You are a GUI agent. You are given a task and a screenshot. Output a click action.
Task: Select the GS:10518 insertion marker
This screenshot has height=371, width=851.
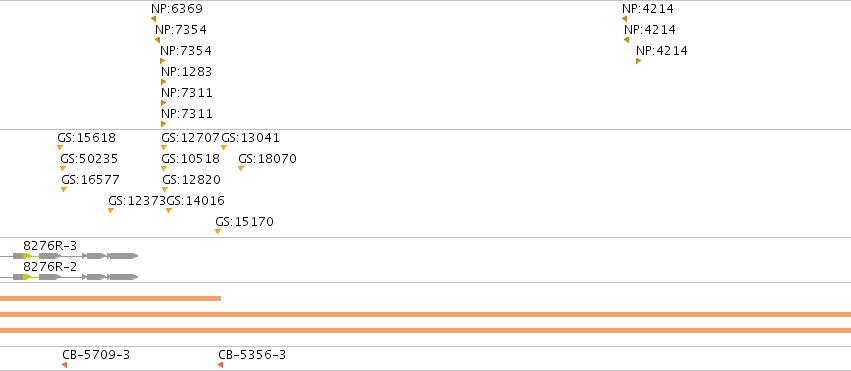(164, 169)
